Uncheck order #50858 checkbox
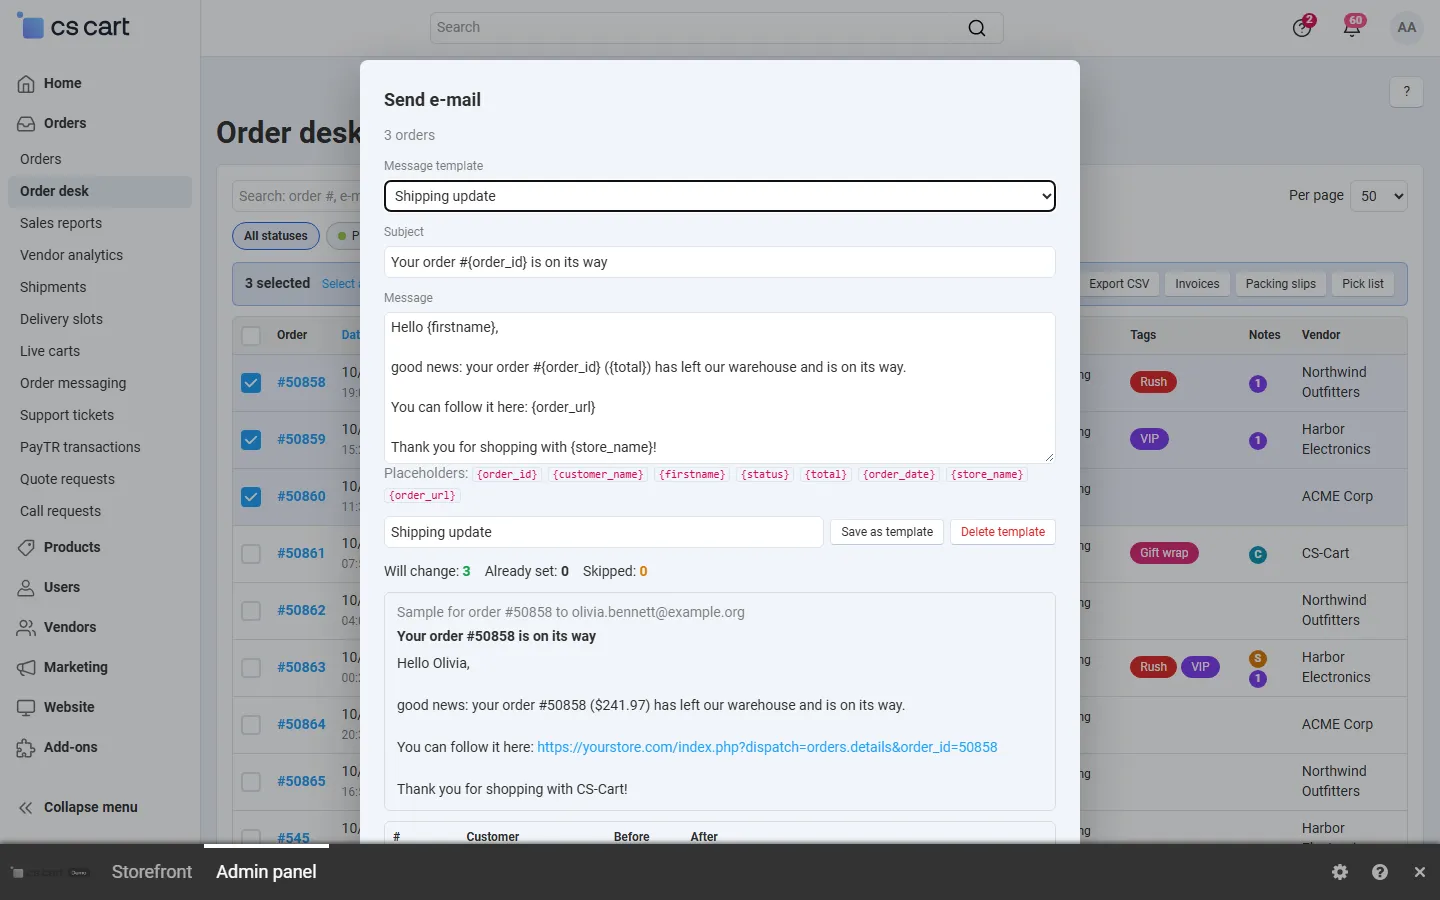This screenshot has width=1440, height=900. 251,383
